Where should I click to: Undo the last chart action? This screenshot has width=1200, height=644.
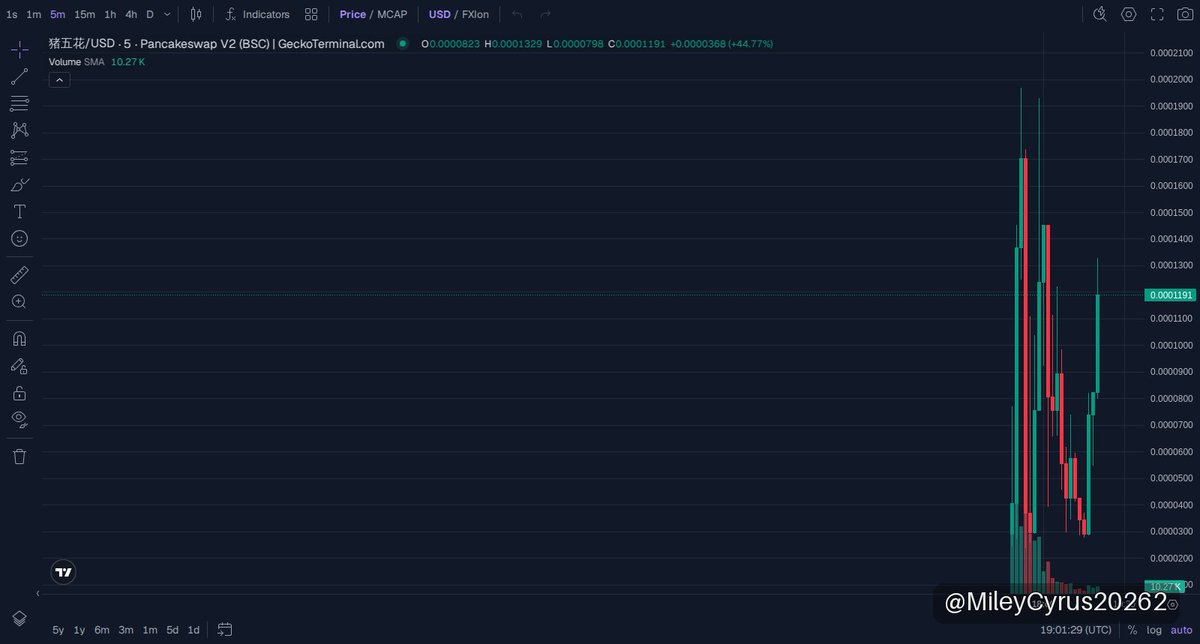(517, 14)
